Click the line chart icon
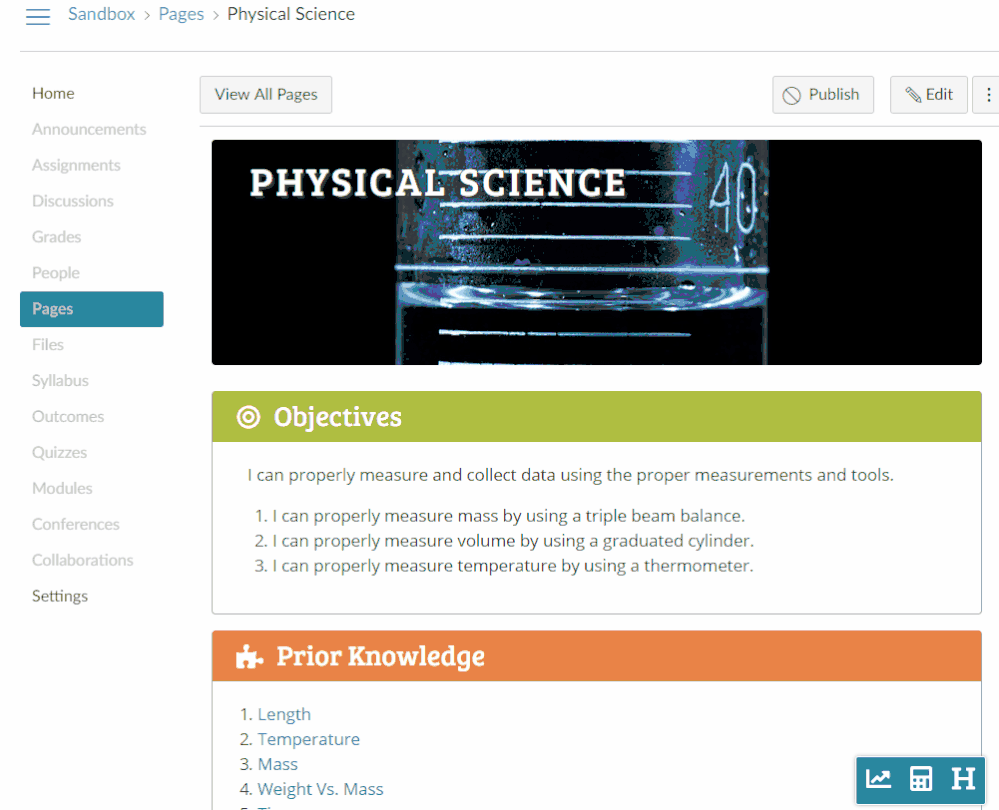The image size is (999, 810). coord(879,779)
